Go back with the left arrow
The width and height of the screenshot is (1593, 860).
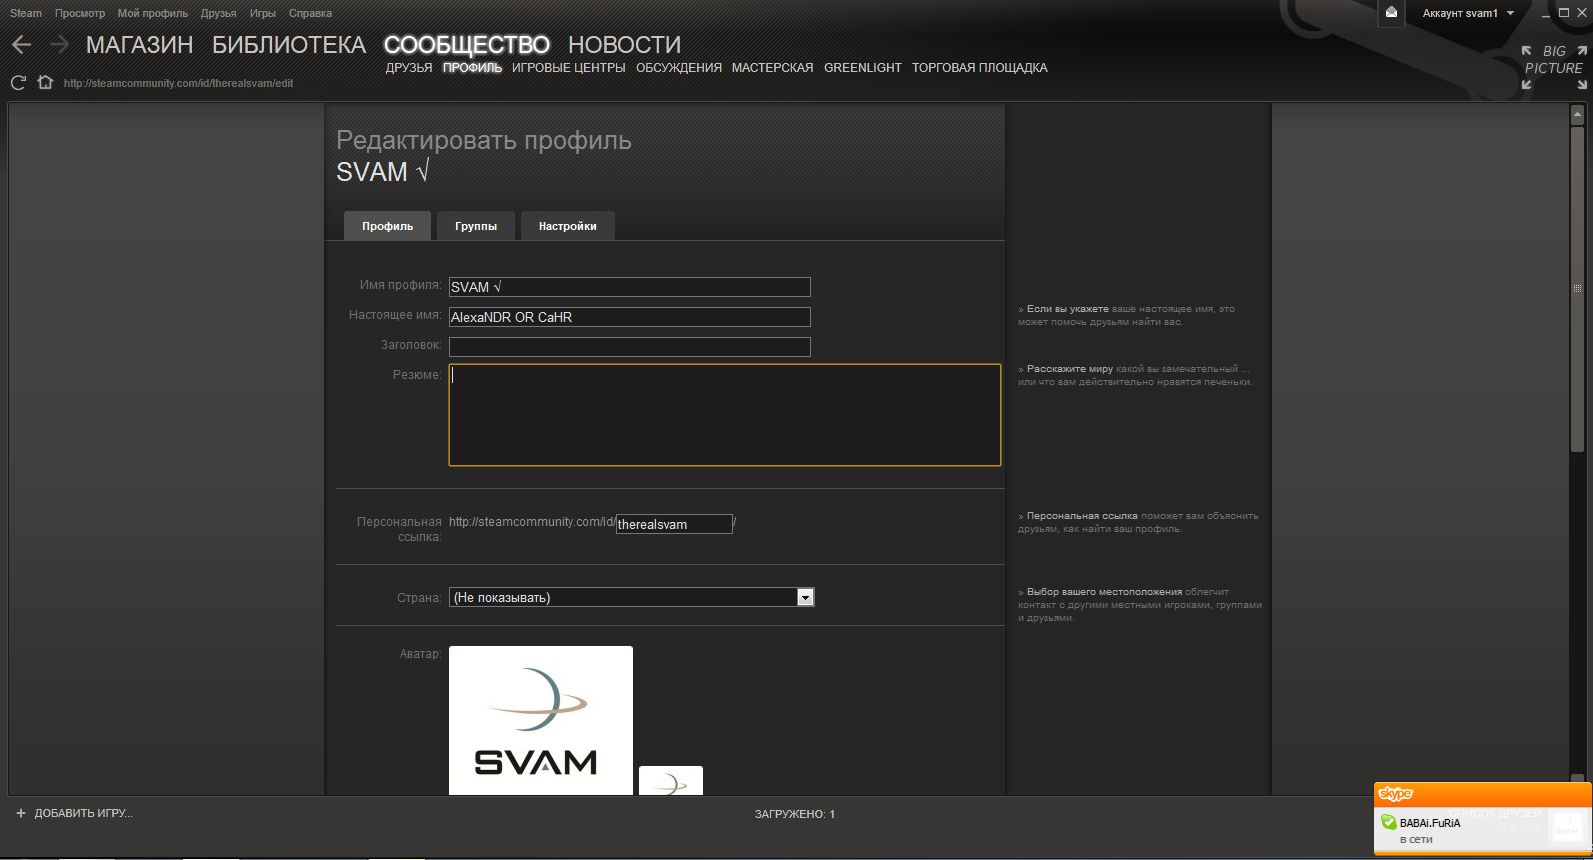(22, 44)
